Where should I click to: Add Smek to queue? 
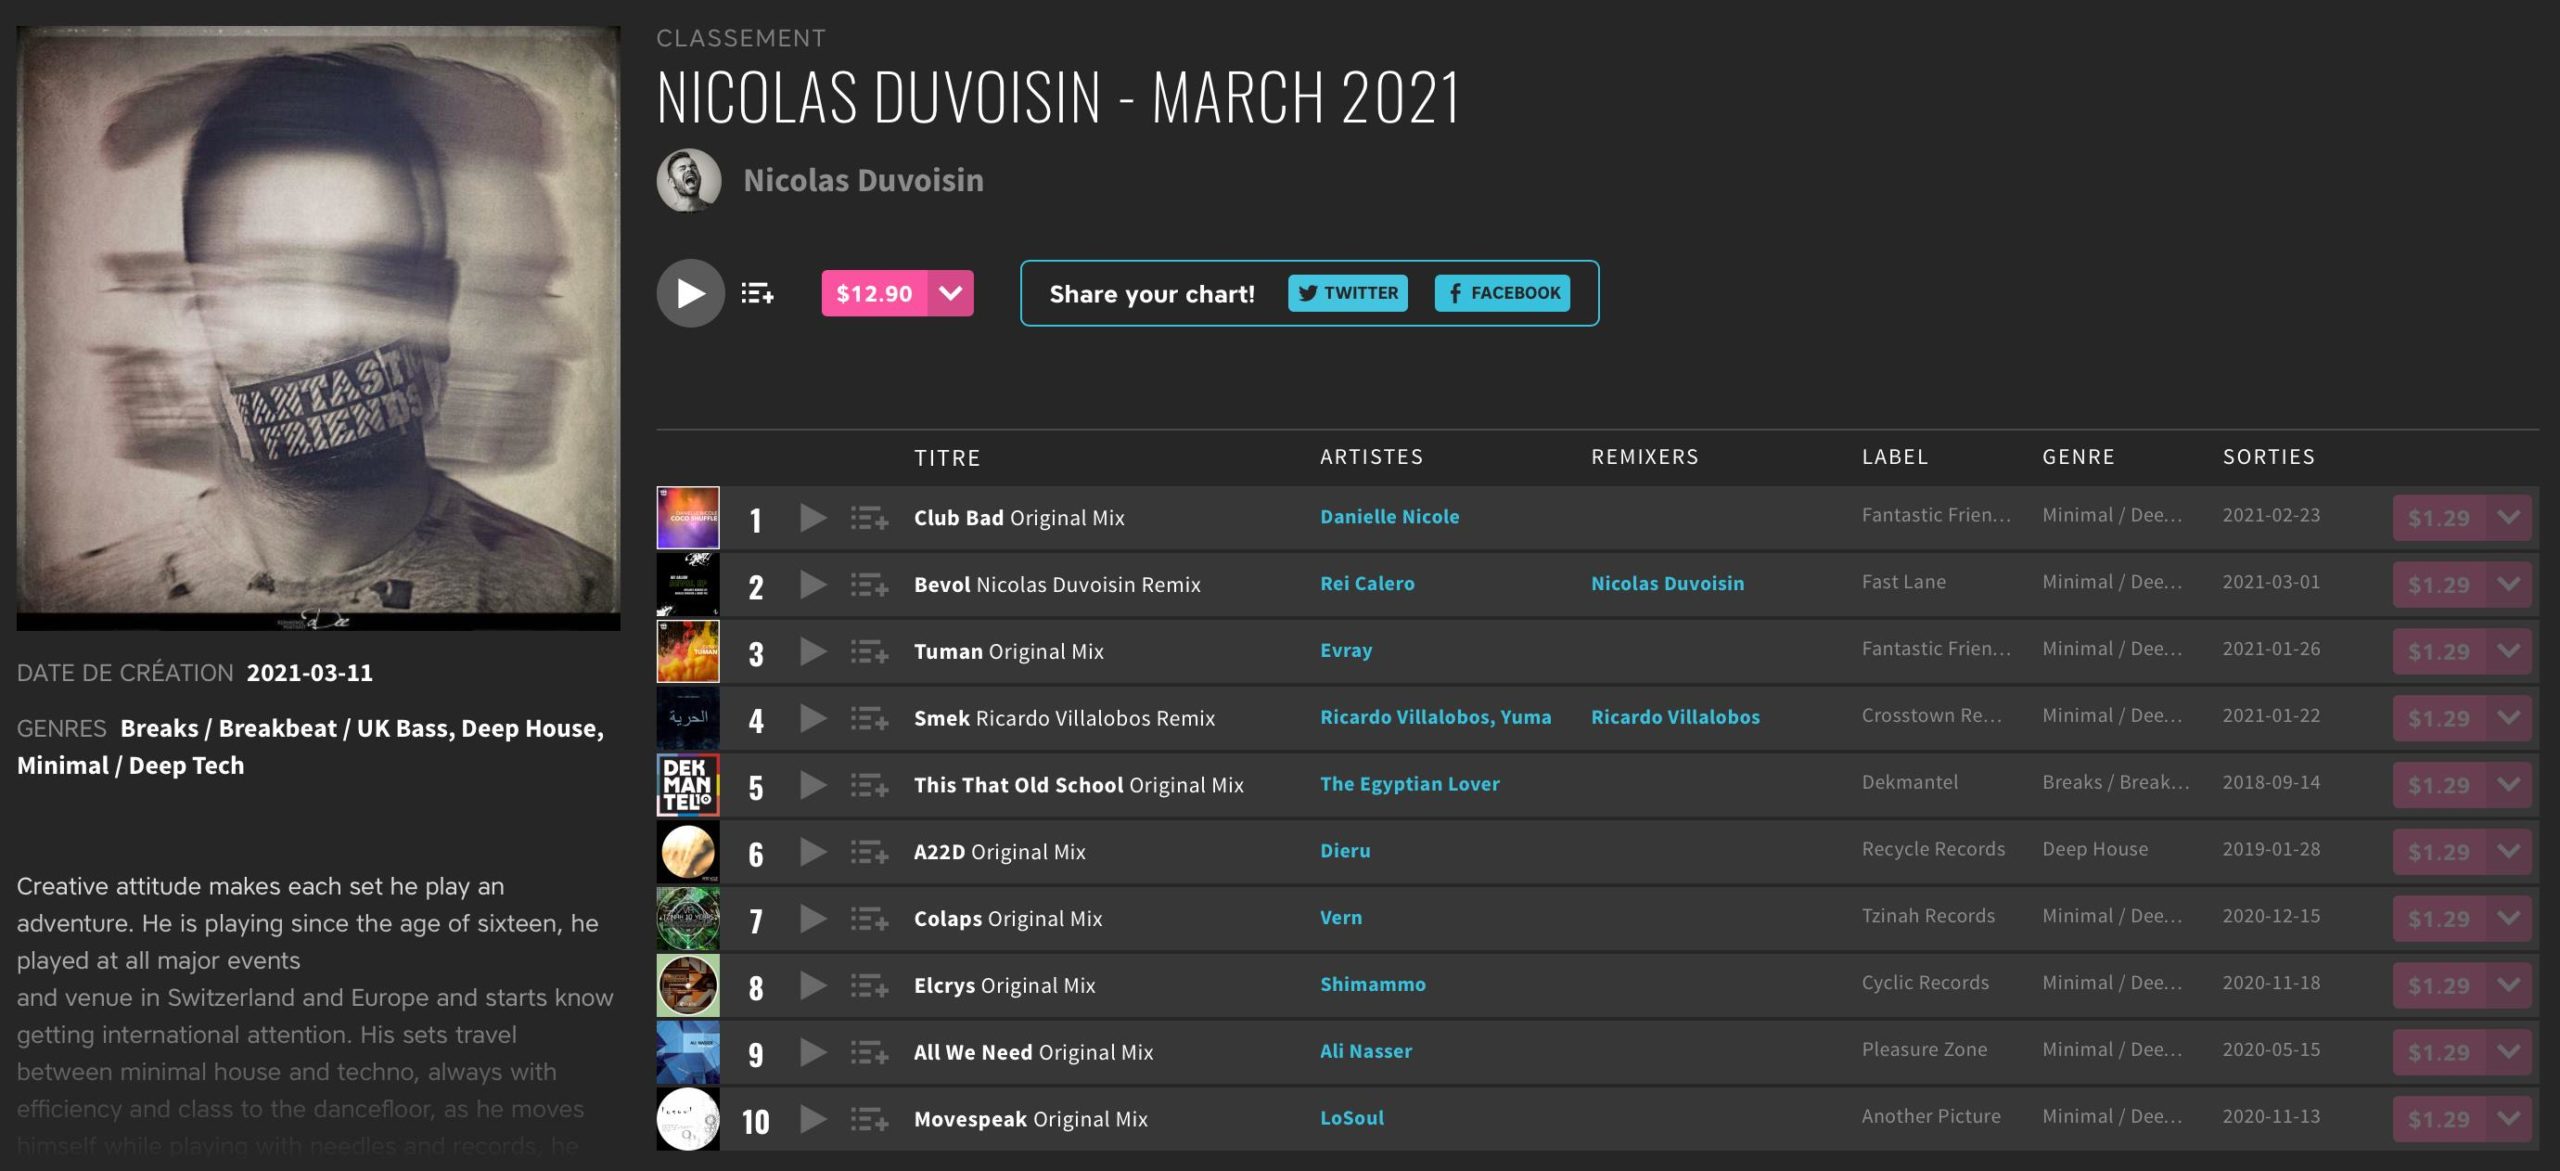869,718
